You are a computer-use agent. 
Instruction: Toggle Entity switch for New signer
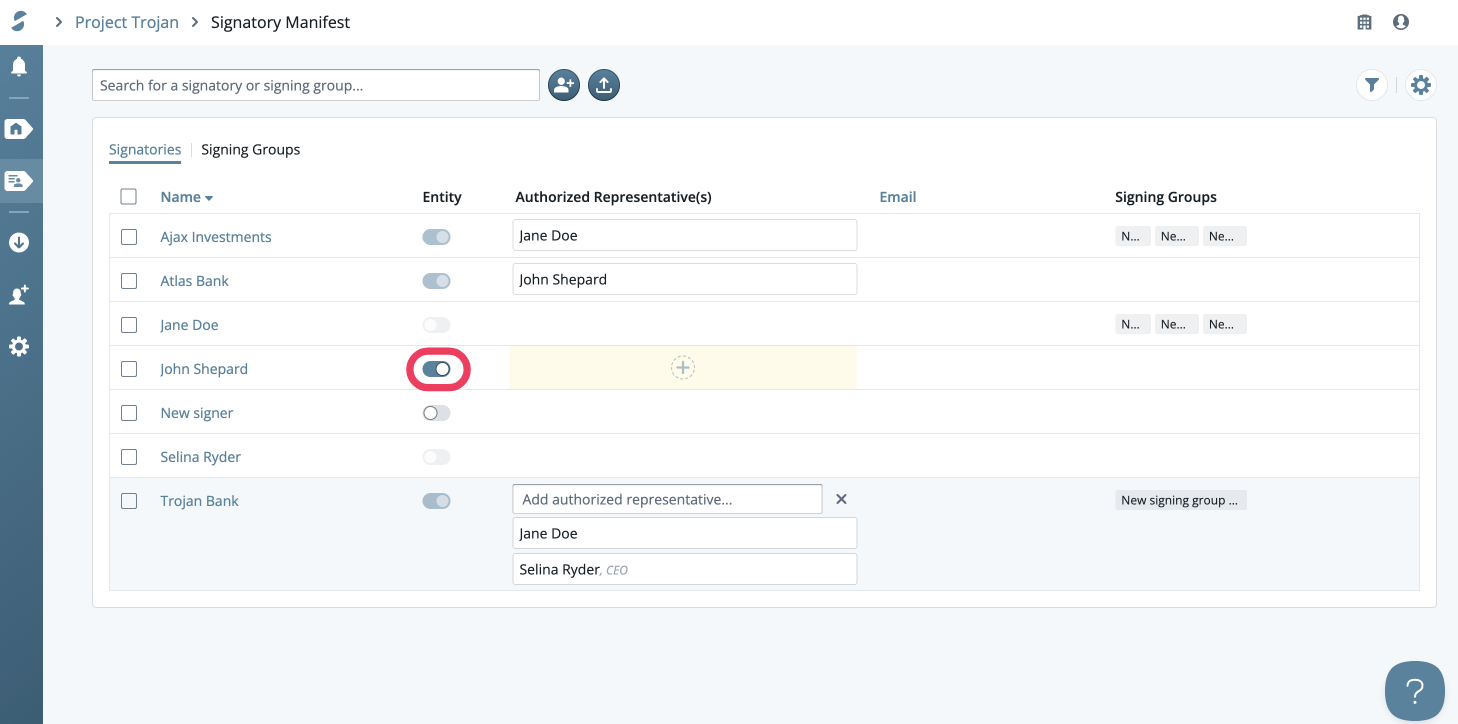437,413
